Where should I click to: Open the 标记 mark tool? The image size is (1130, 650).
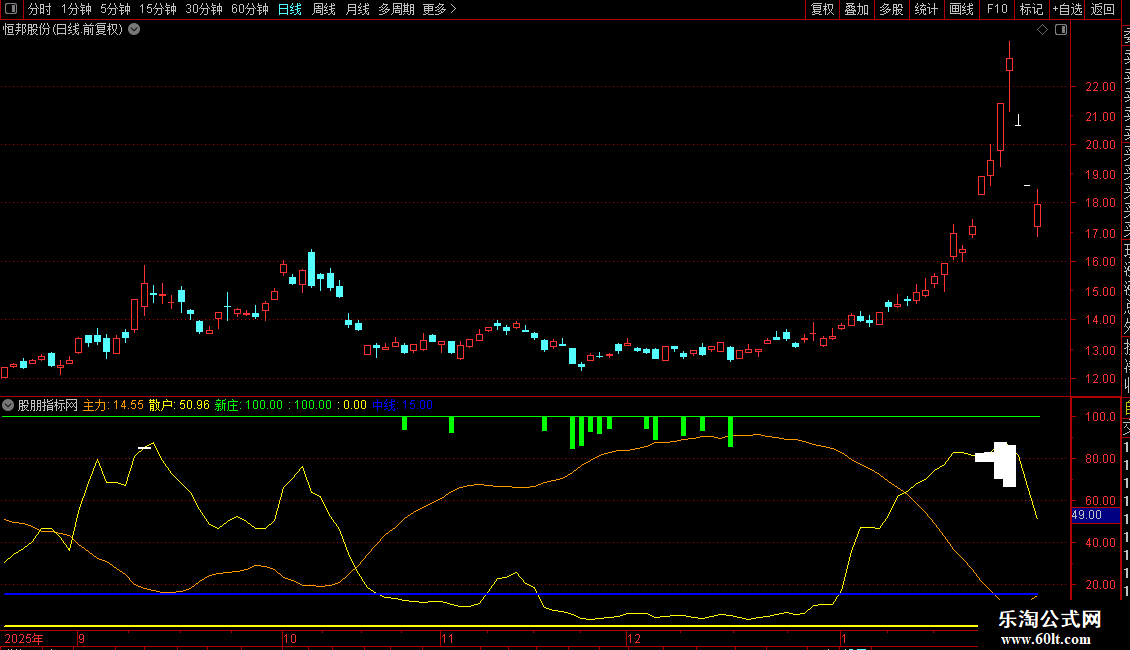click(x=1031, y=9)
